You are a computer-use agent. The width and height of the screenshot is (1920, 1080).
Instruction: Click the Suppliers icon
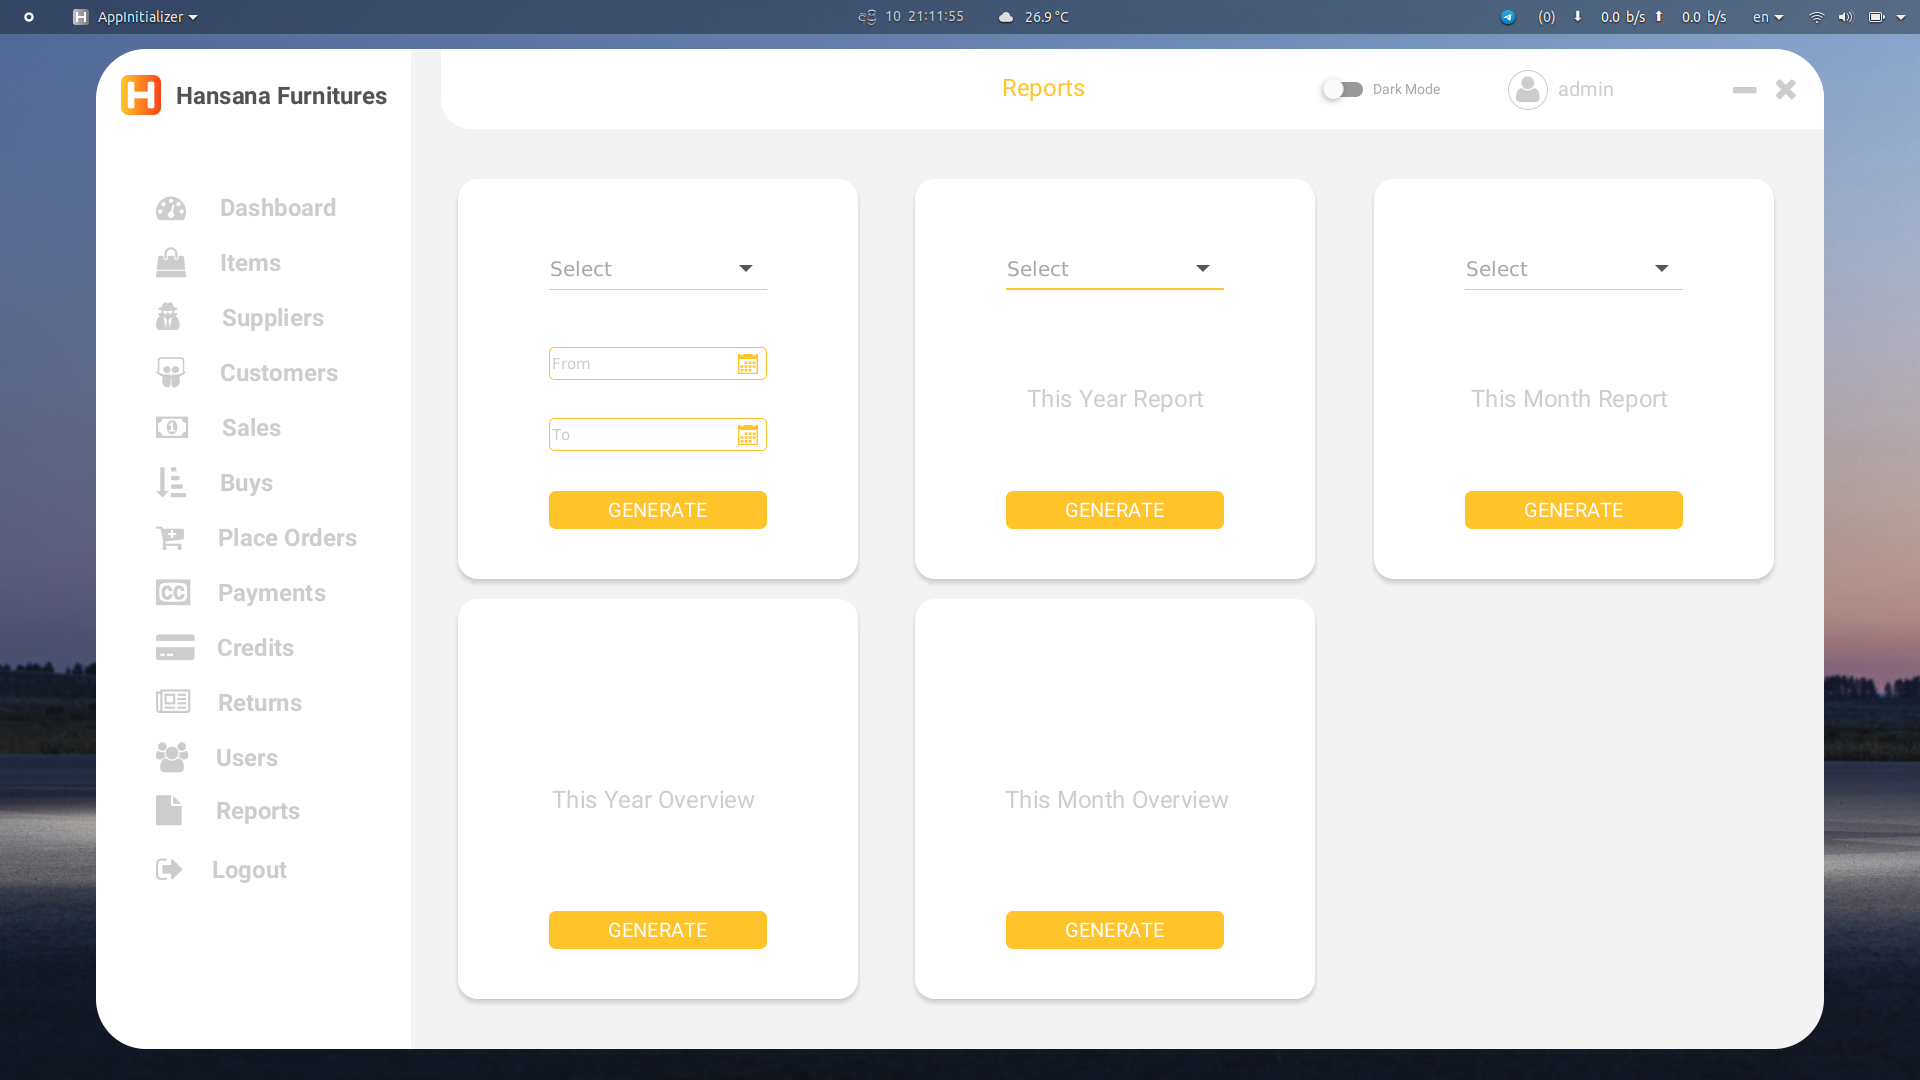pyautogui.click(x=169, y=317)
